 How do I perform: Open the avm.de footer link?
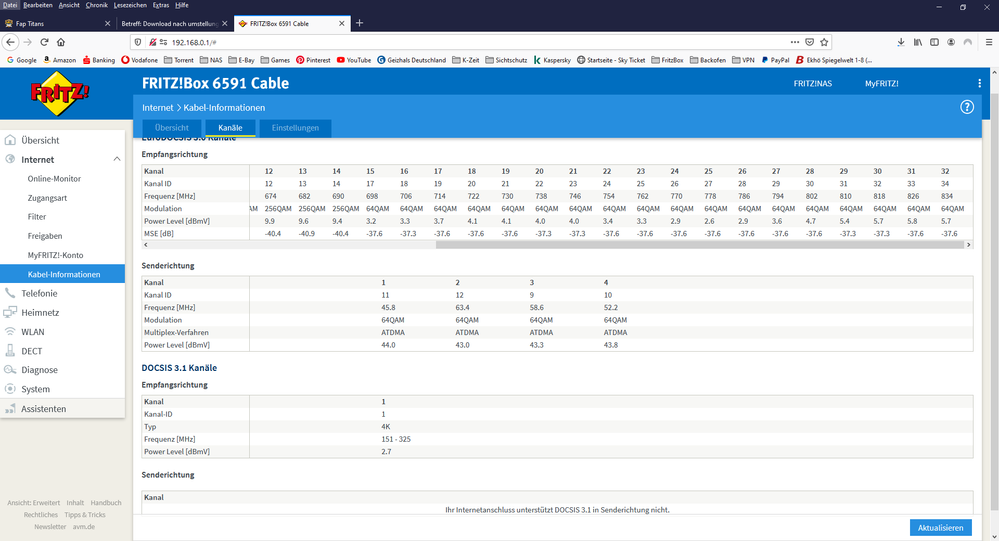[83, 527]
